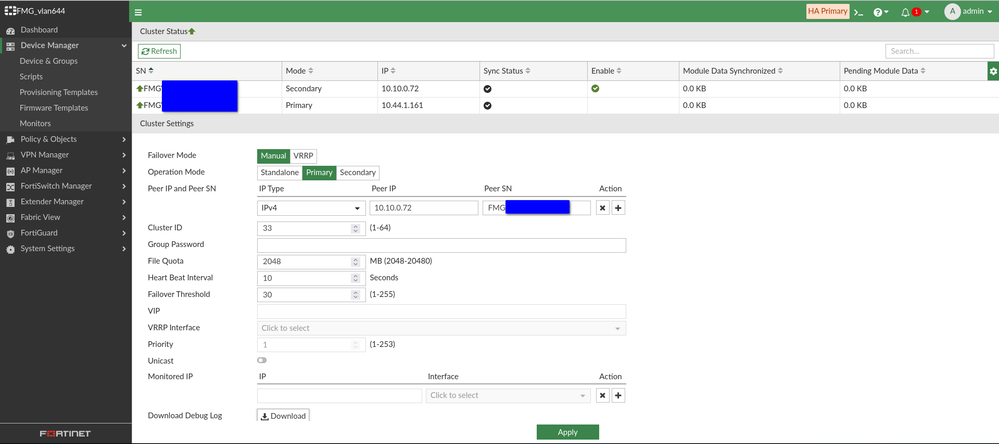Click the Group Password field
Screen dimensions: 999x444
pos(442,245)
